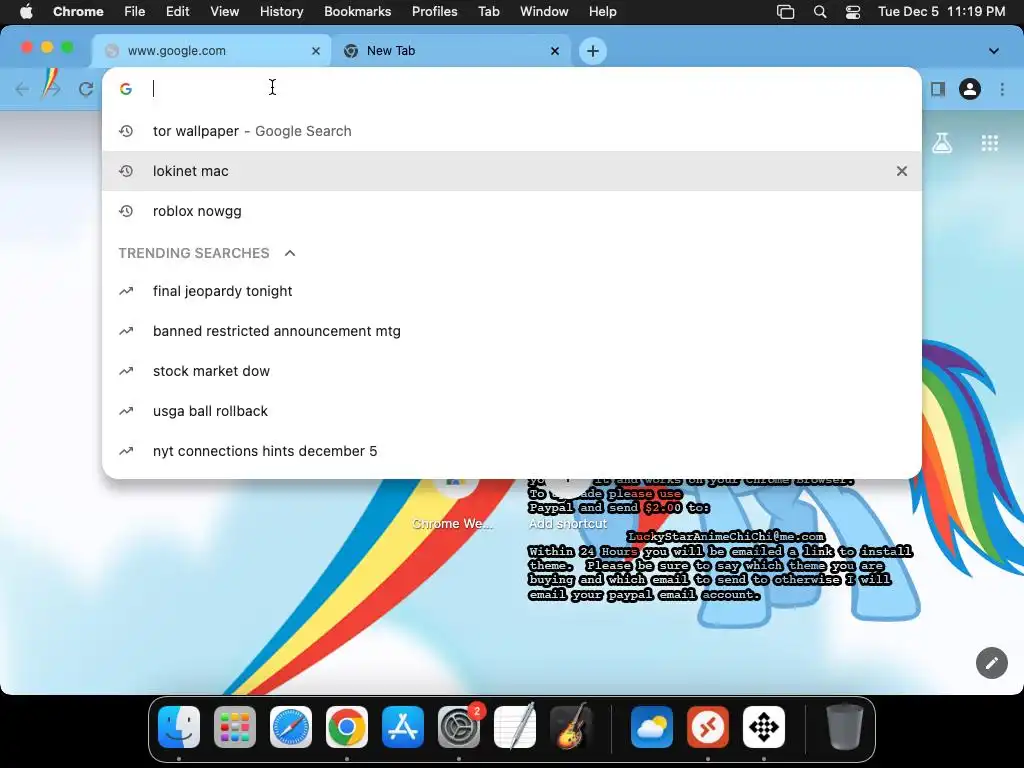Select banned restricted announcement mtg suggestion

click(512, 331)
